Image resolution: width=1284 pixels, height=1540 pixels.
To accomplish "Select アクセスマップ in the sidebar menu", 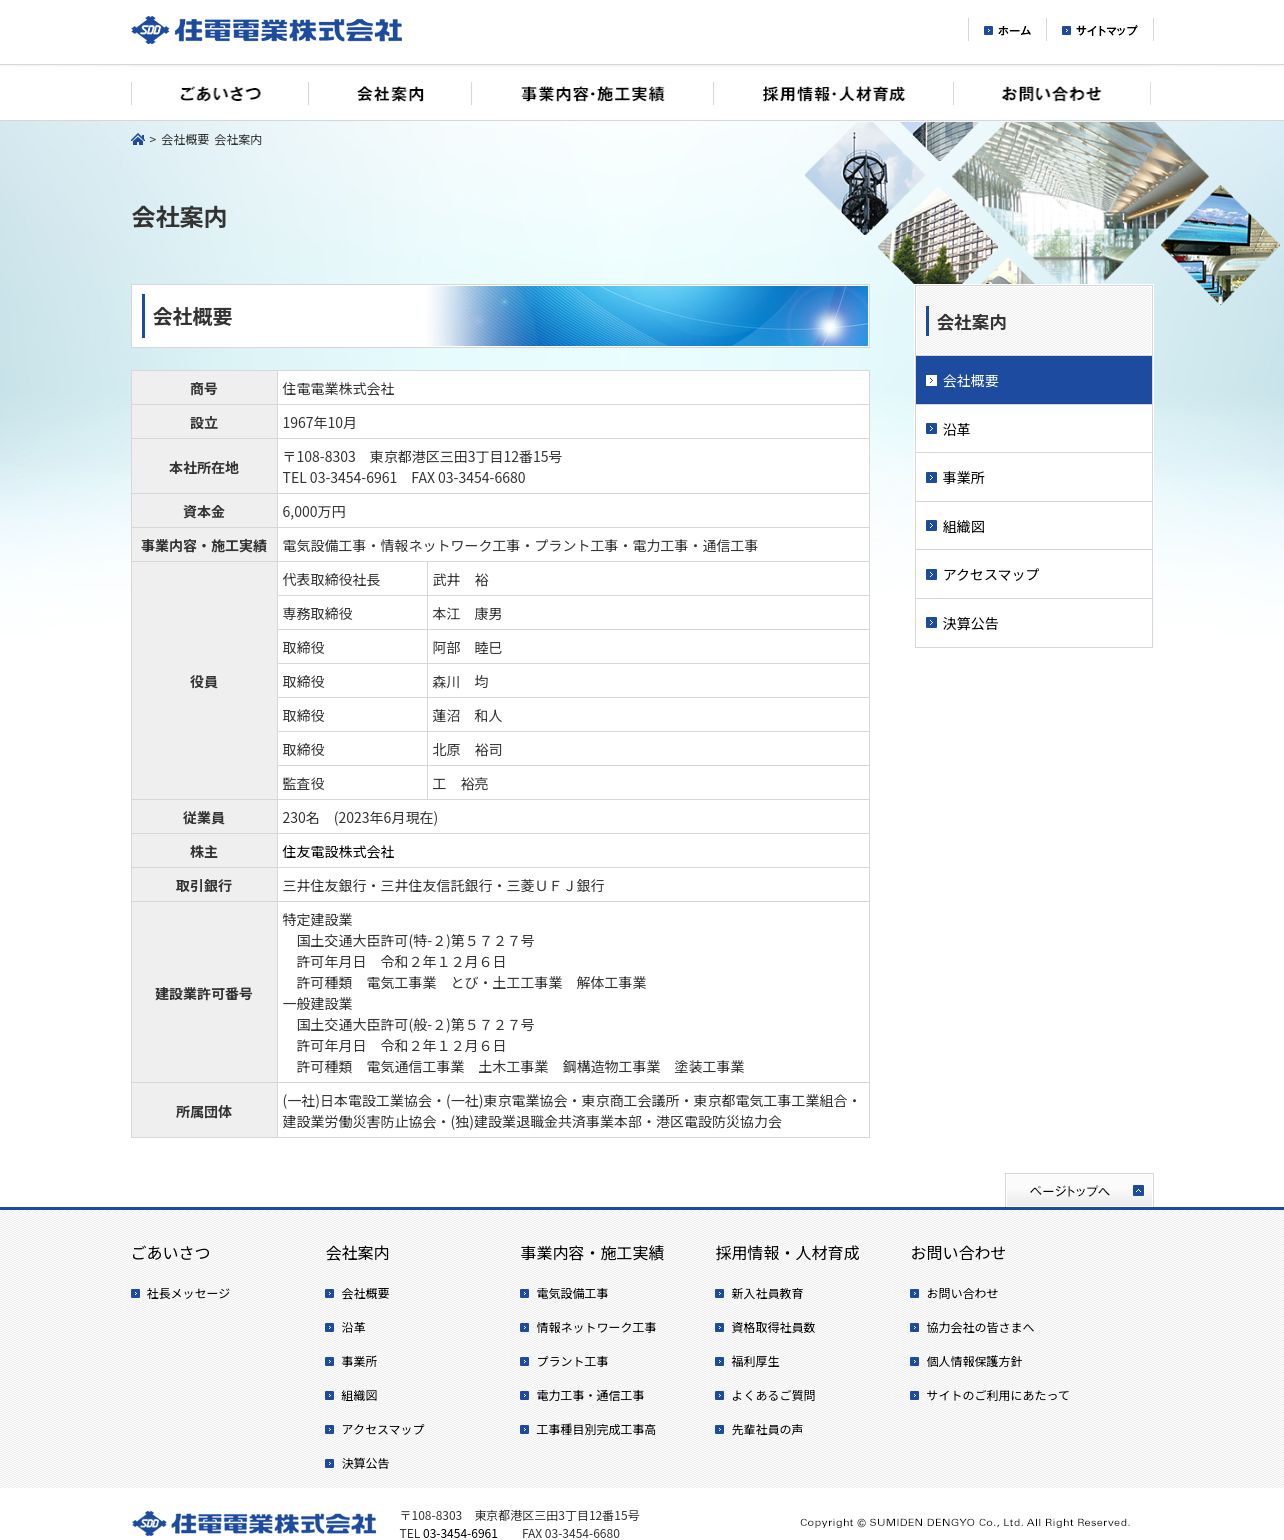I will tap(1034, 574).
